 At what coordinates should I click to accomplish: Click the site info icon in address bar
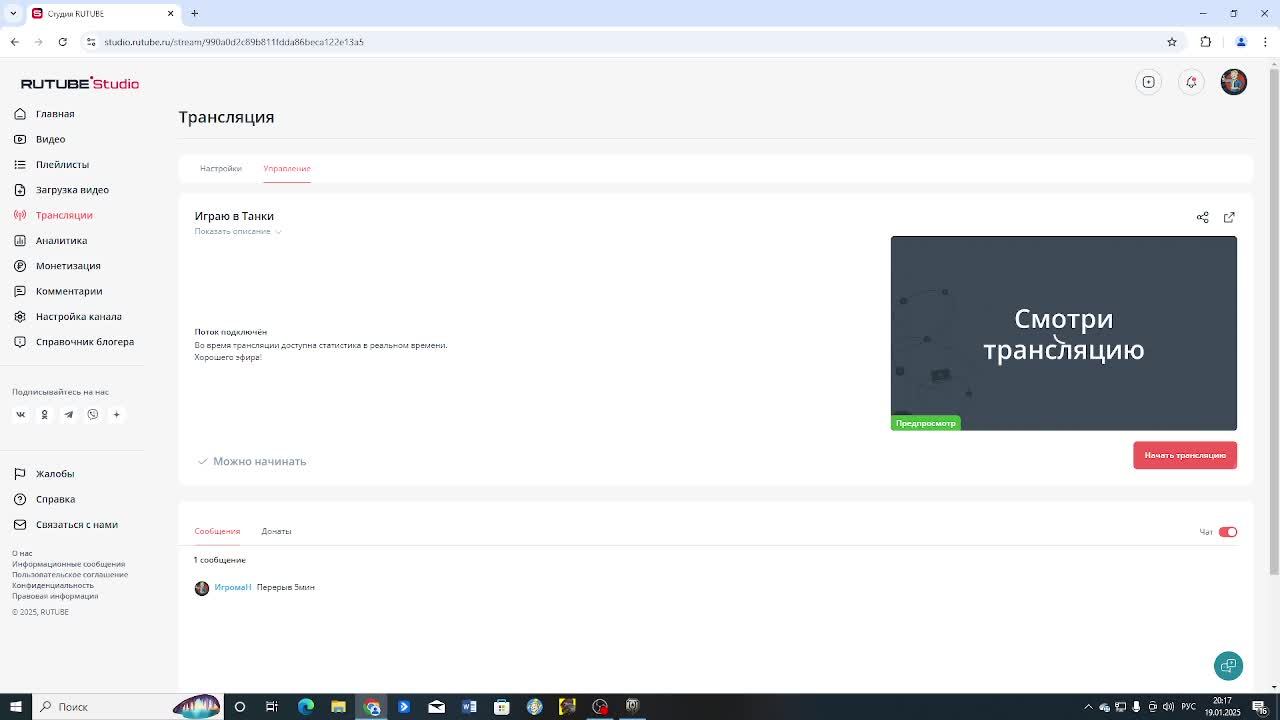pos(90,42)
